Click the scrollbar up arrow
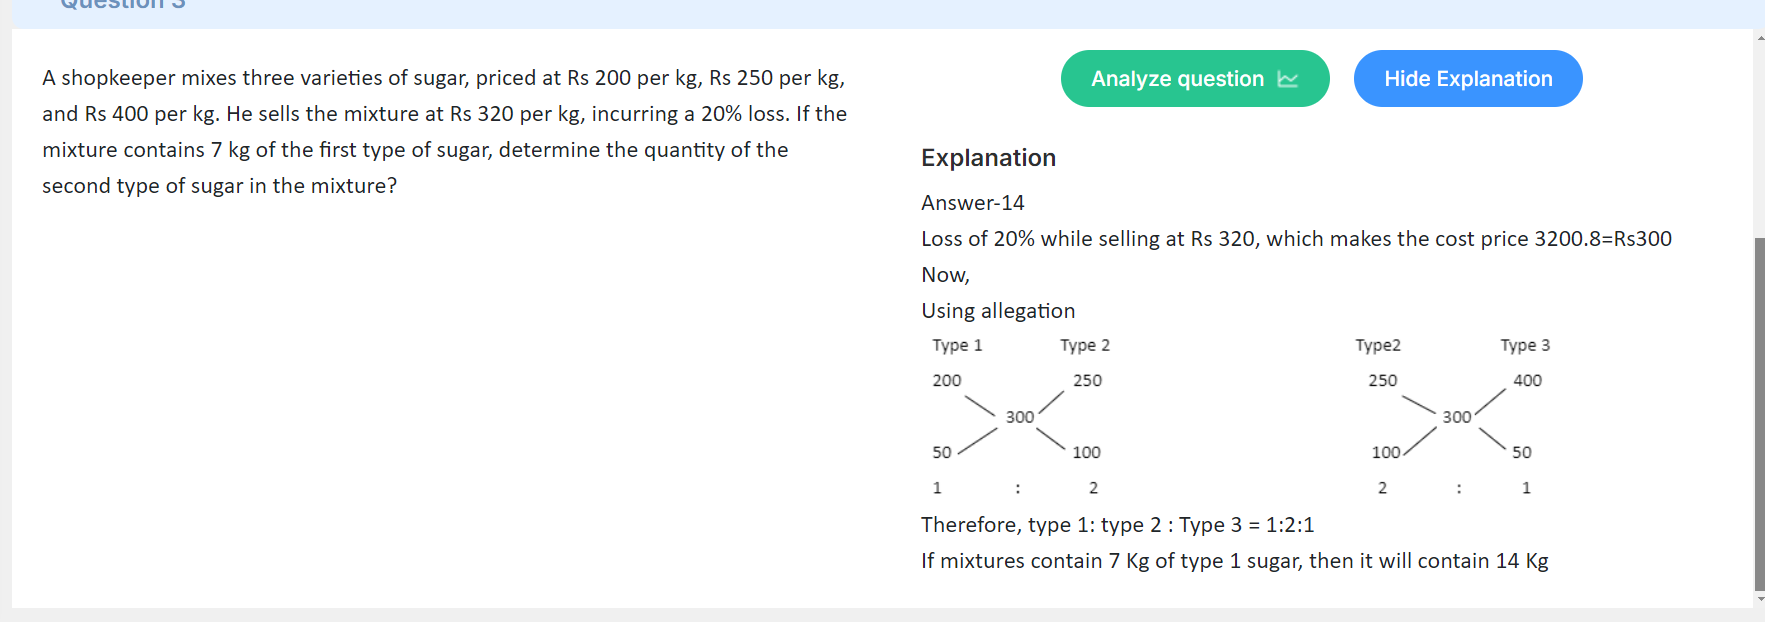The width and height of the screenshot is (1765, 622). (1760, 38)
